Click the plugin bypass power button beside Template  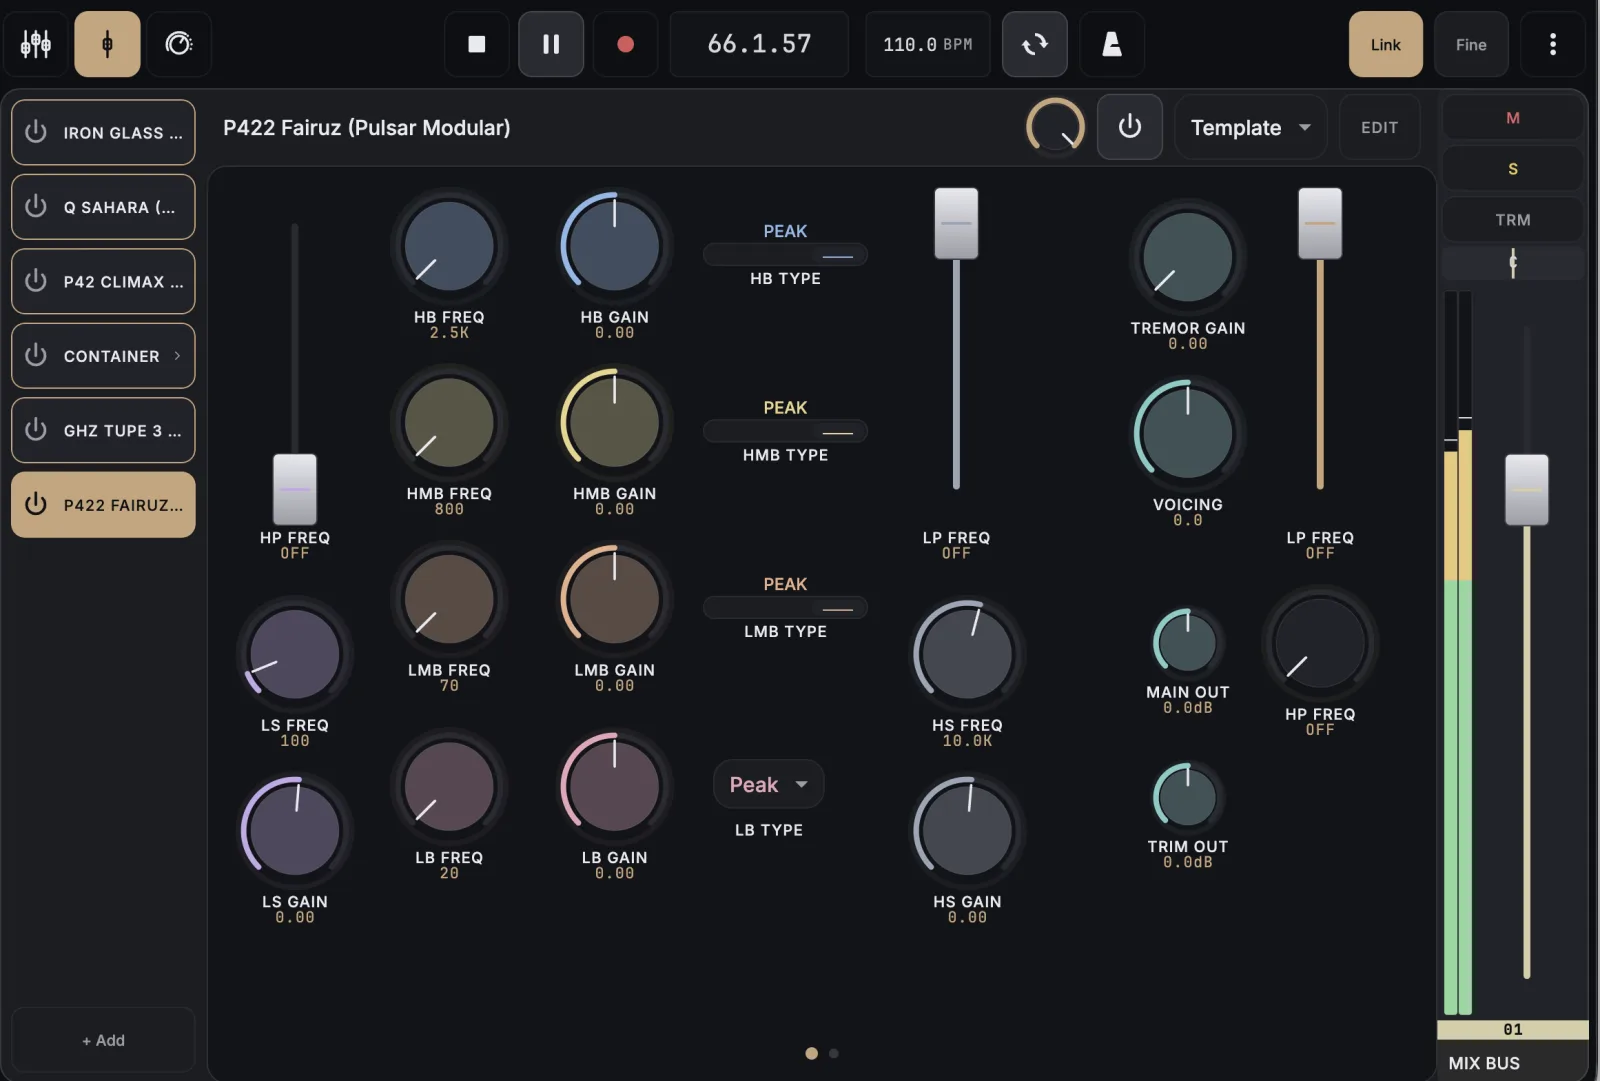(1130, 127)
